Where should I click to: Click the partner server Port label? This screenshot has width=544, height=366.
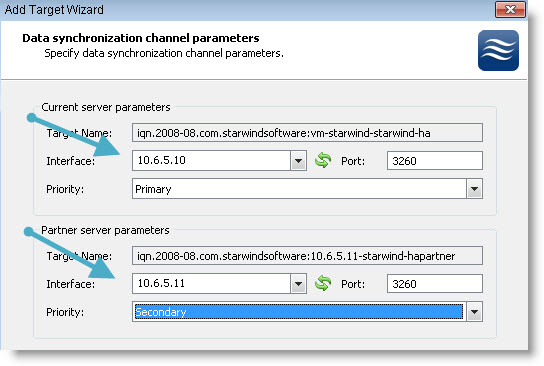(x=353, y=284)
